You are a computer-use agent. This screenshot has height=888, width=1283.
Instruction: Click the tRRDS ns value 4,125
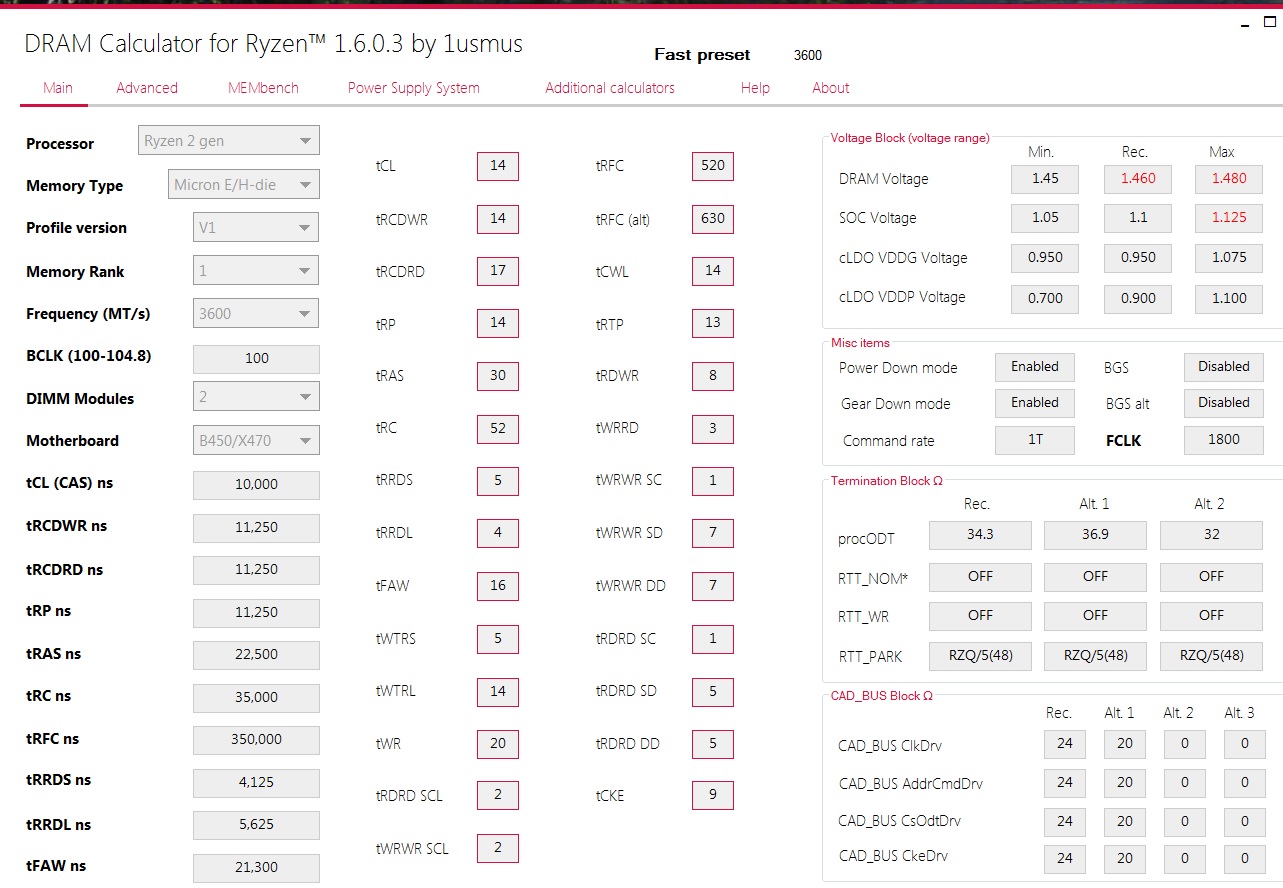tap(256, 782)
